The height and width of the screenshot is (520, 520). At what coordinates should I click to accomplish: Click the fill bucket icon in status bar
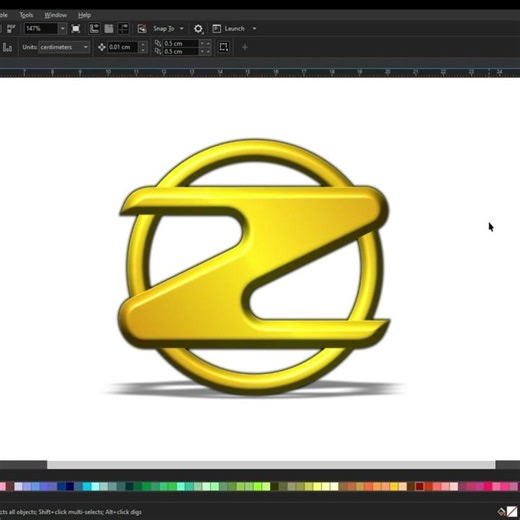point(501,512)
